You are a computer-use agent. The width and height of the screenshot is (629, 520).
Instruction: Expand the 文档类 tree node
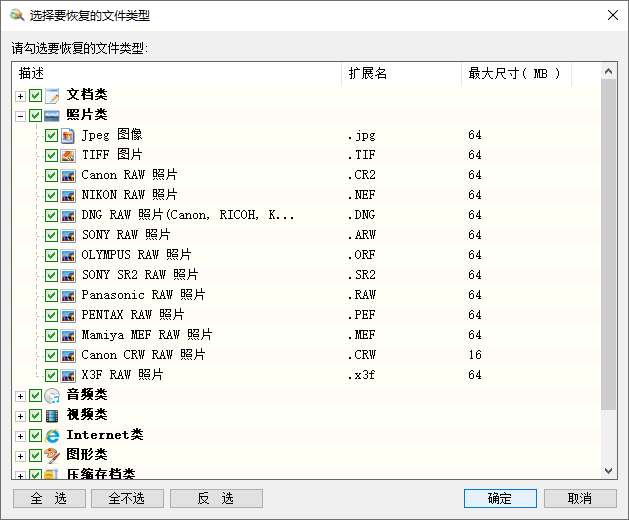(x=20, y=96)
